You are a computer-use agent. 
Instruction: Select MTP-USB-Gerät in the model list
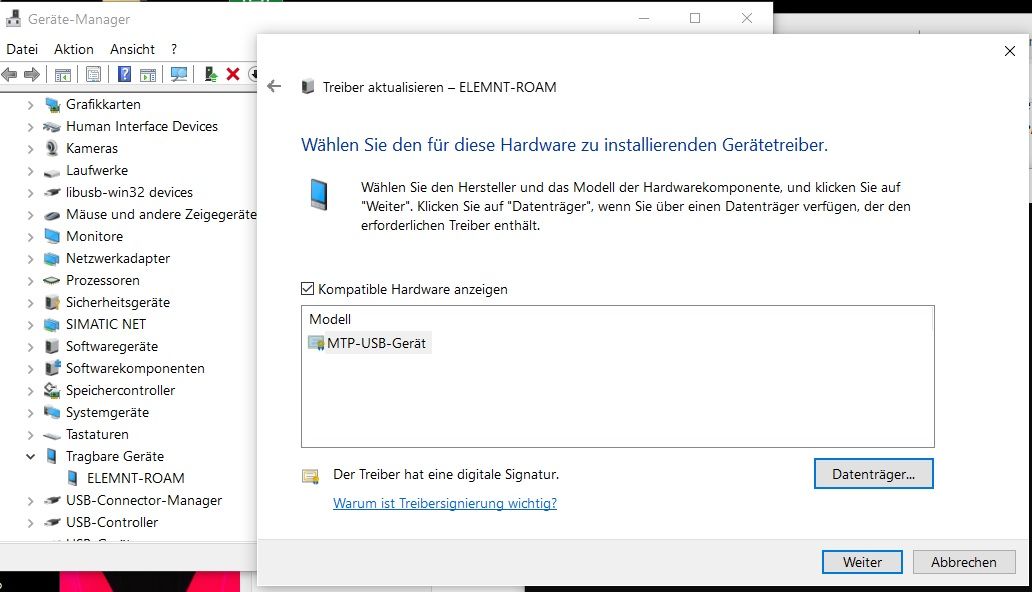(376, 343)
